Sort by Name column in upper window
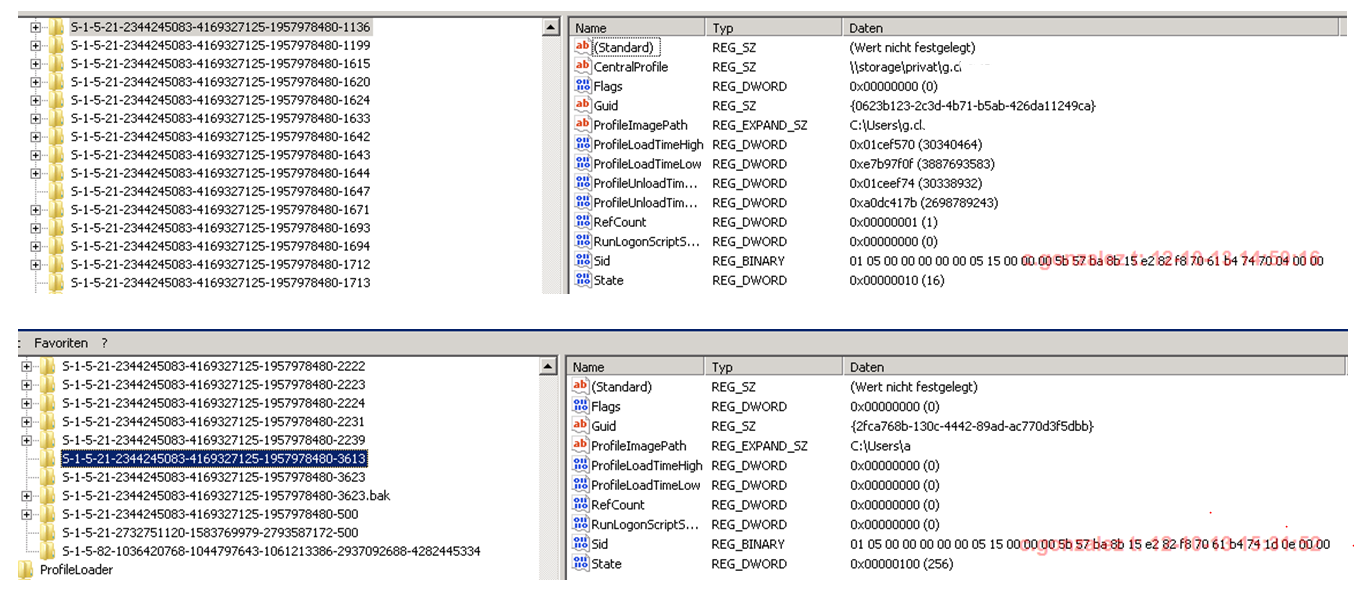 pos(637,28)
